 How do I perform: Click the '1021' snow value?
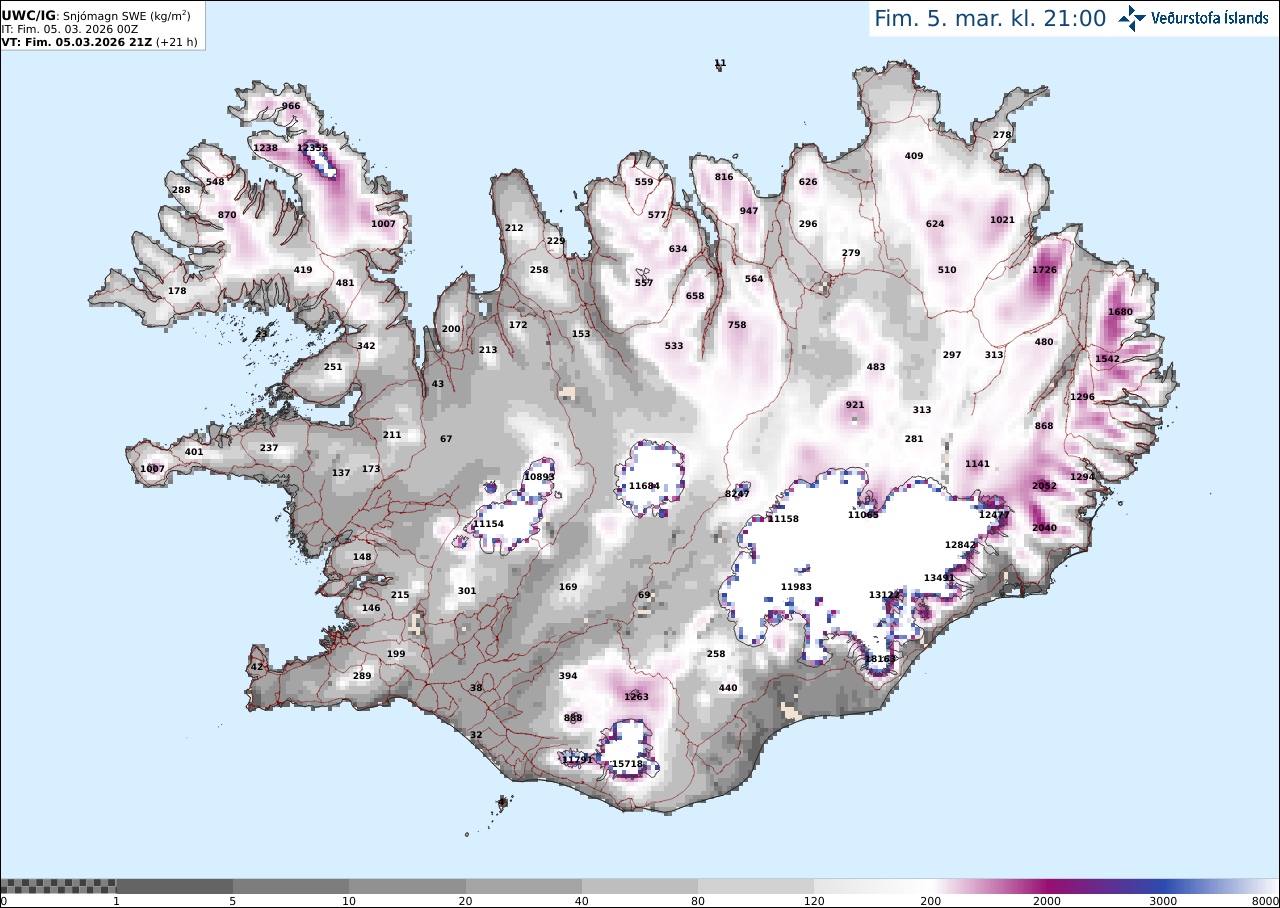(1002, 220)
